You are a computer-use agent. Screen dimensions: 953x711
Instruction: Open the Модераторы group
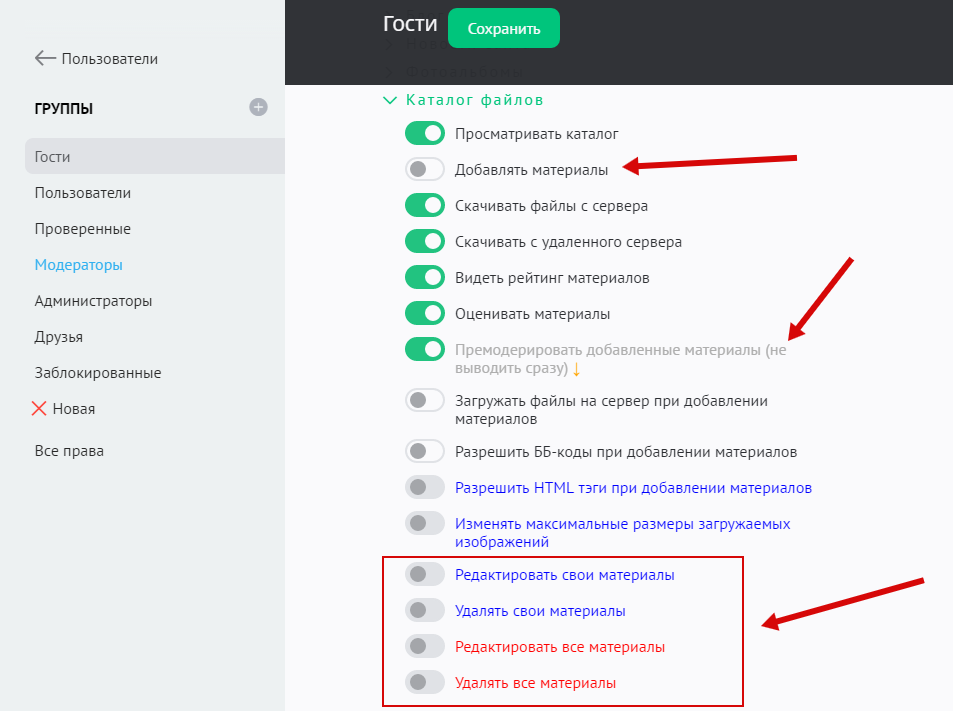79,265
